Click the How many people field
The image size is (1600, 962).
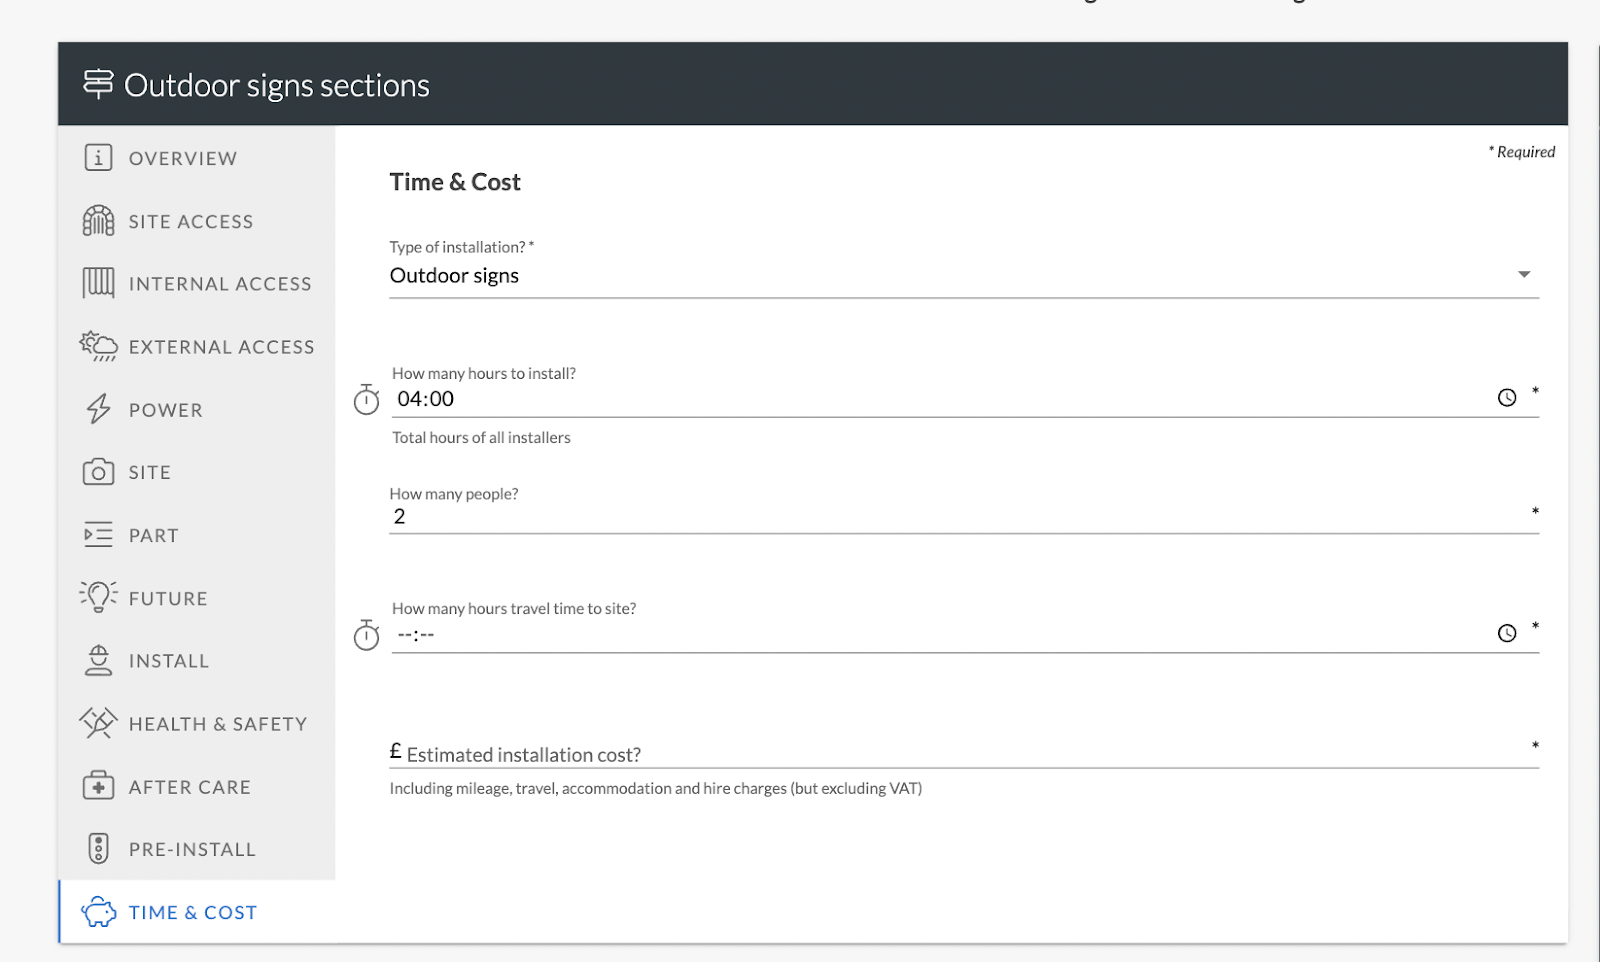pos(964,517)
